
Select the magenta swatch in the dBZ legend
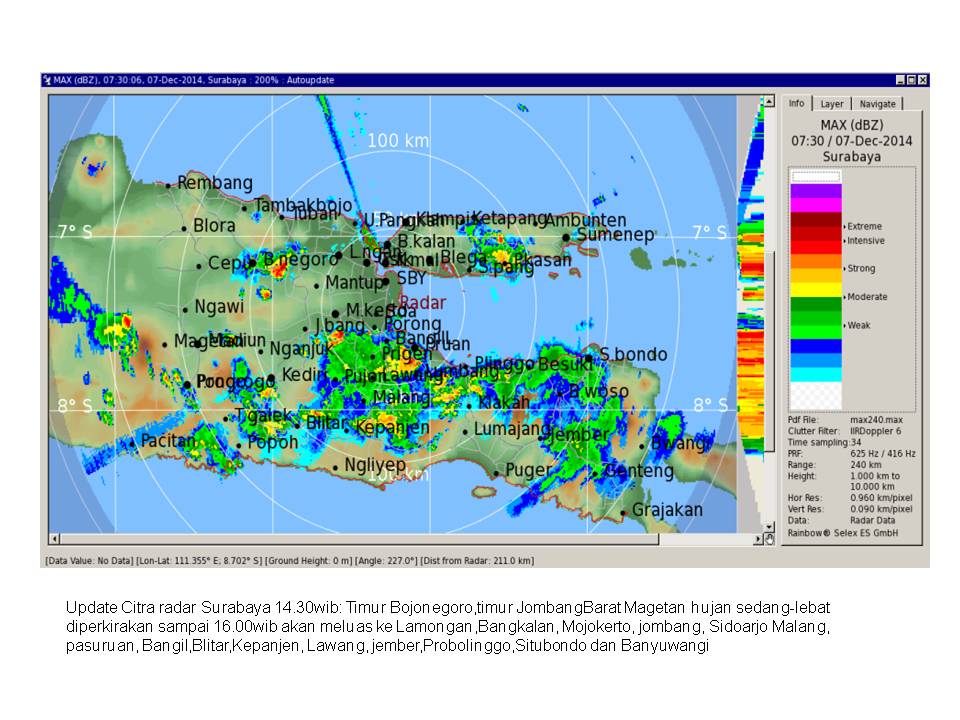point(816,204)
